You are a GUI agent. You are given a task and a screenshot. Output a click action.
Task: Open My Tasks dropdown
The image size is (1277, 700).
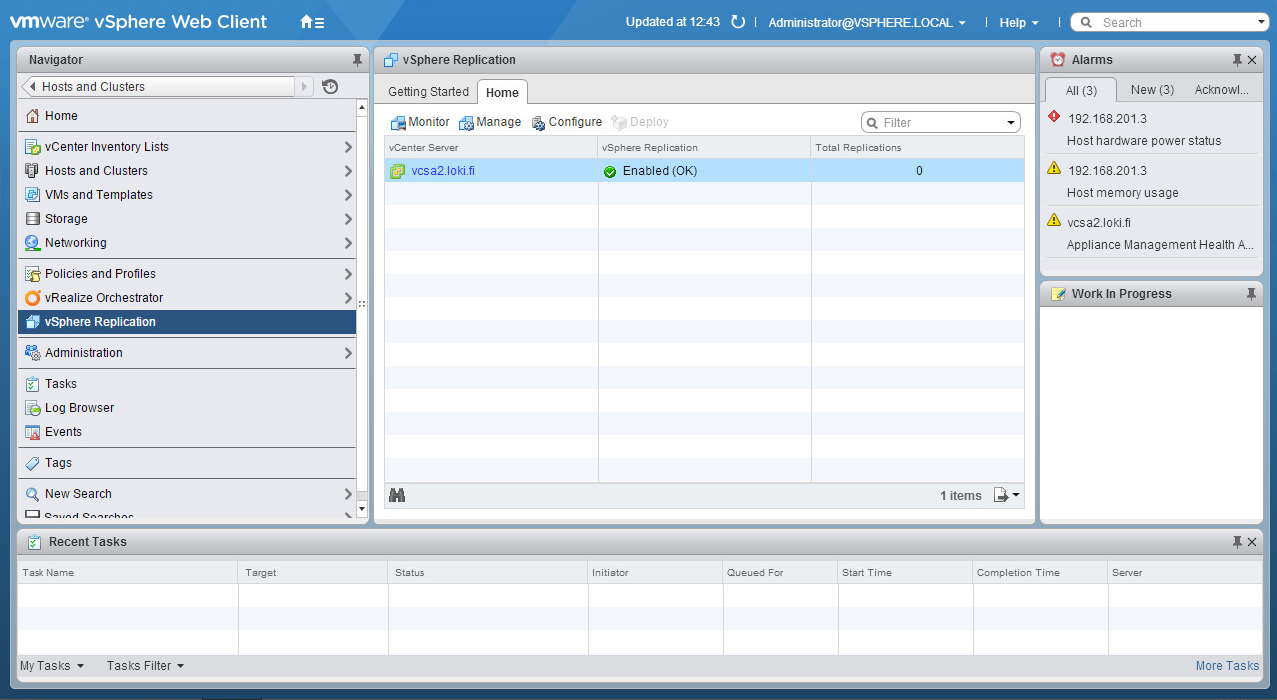coord(52,666)
